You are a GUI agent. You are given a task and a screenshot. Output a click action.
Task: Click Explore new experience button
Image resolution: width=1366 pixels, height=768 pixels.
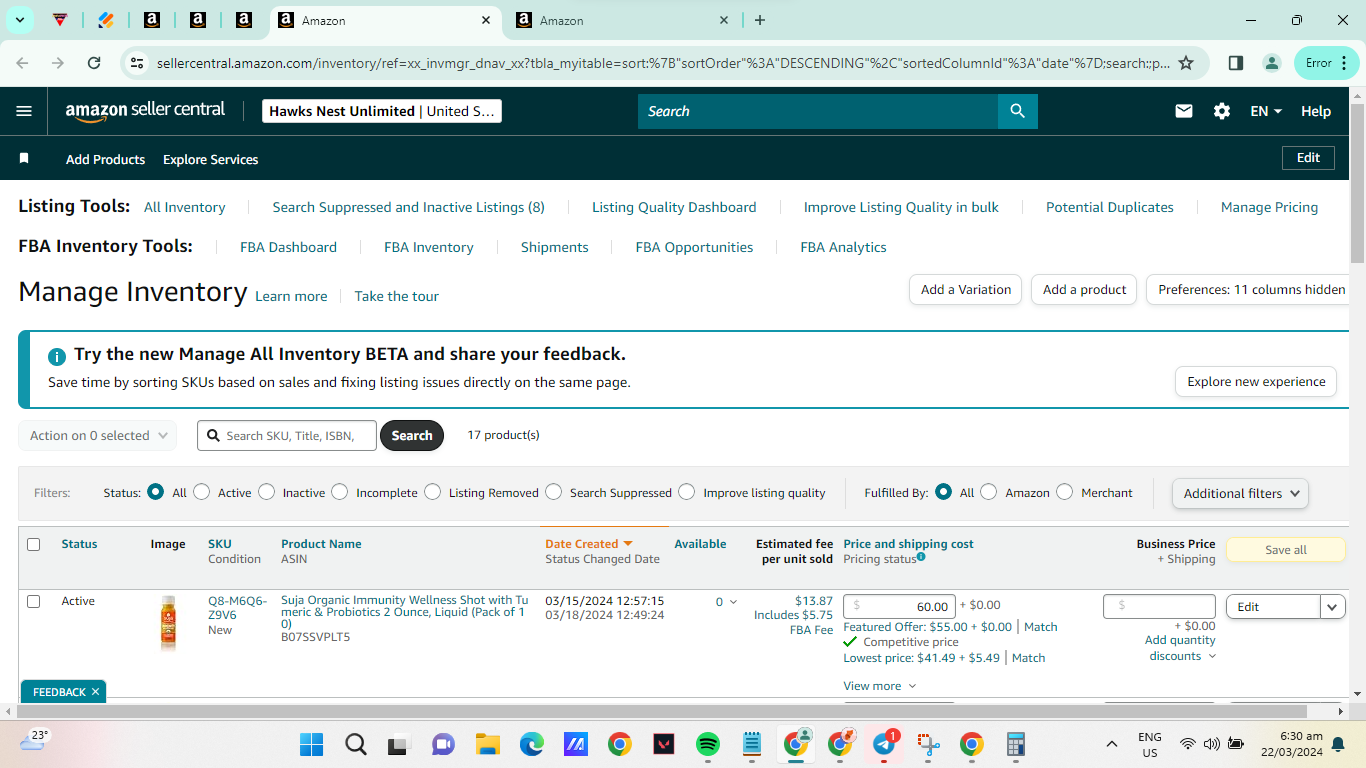coord(1256,382)
